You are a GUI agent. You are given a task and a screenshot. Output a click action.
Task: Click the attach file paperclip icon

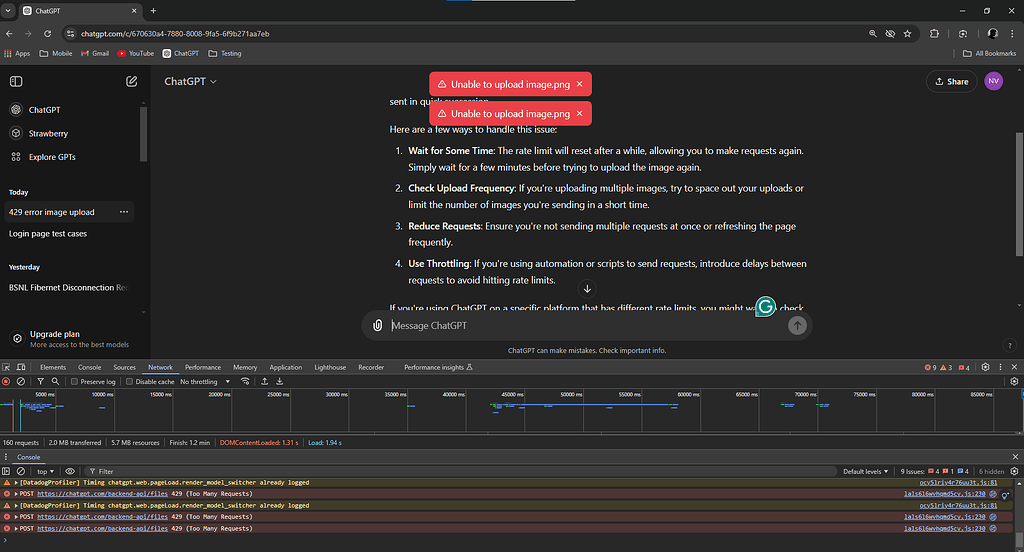click(377, 326)
